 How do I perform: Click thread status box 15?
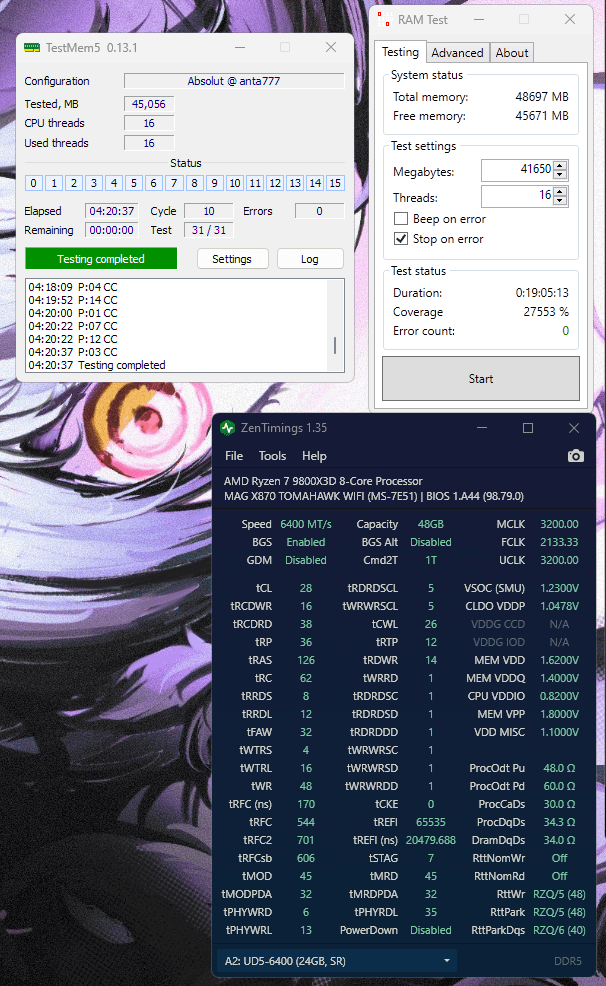(336, 183)
